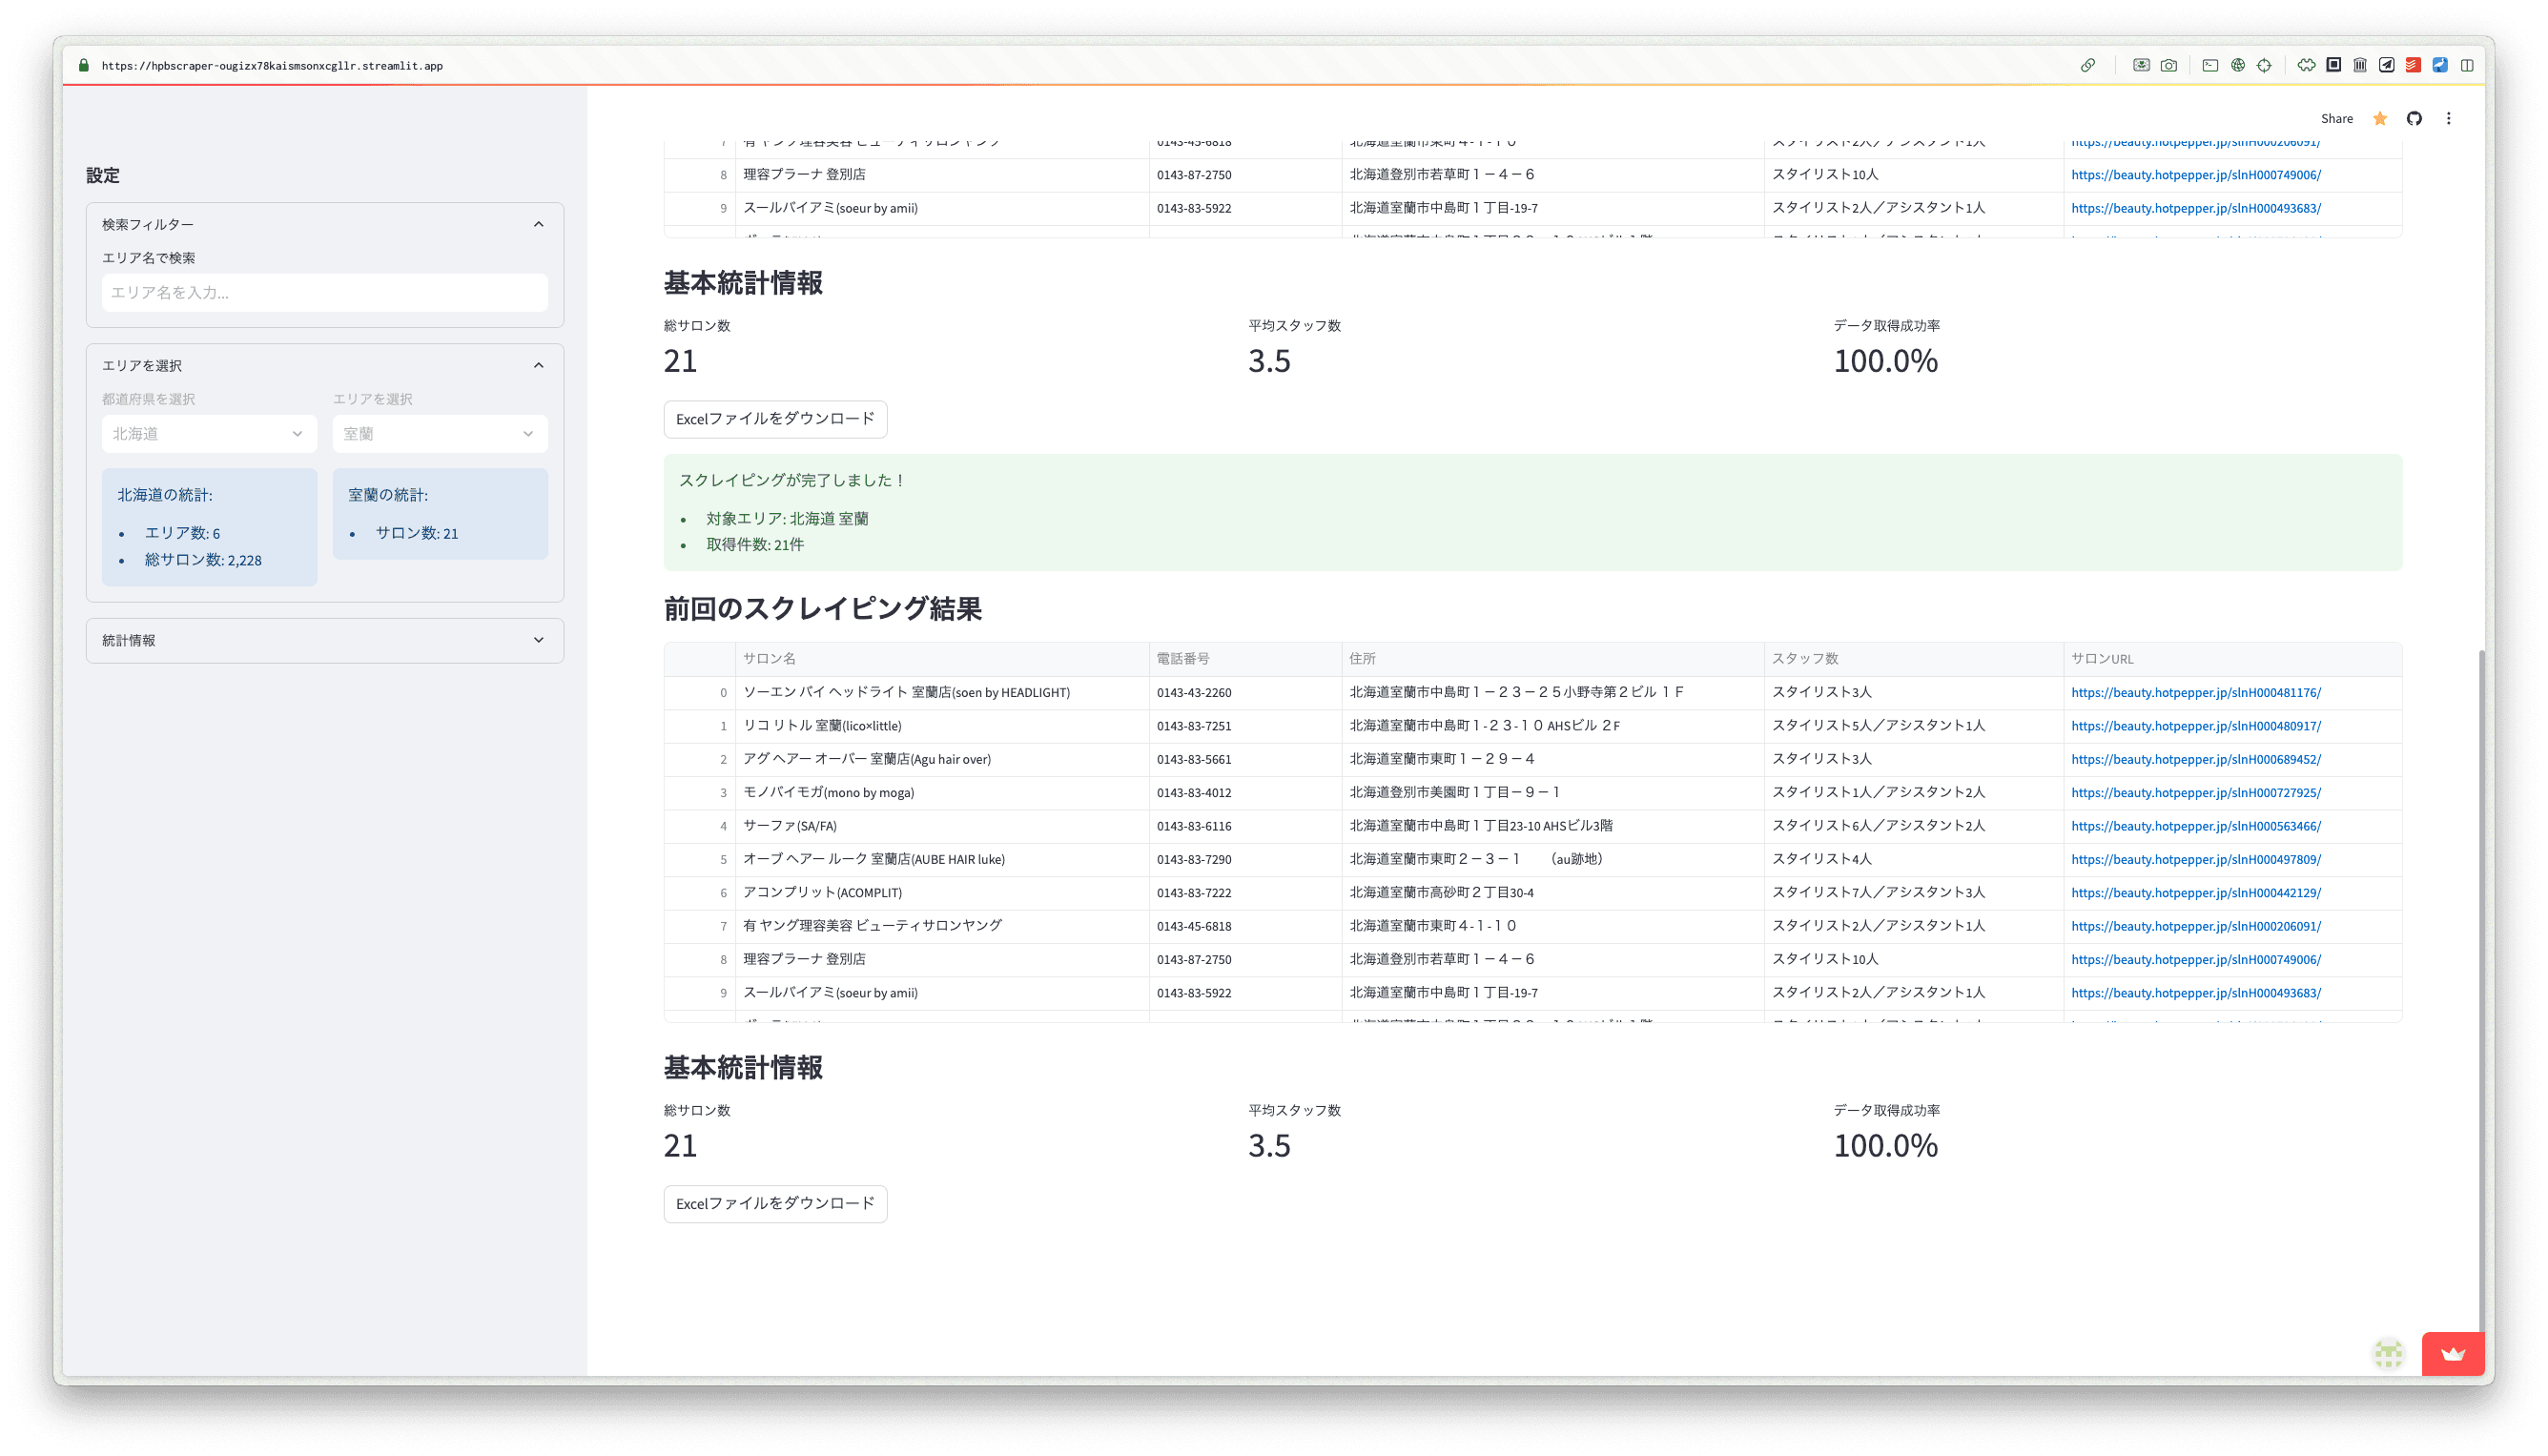Open the three-dot app menu
Screen dimensions: 2548x1456
[x=2449, y=119]
